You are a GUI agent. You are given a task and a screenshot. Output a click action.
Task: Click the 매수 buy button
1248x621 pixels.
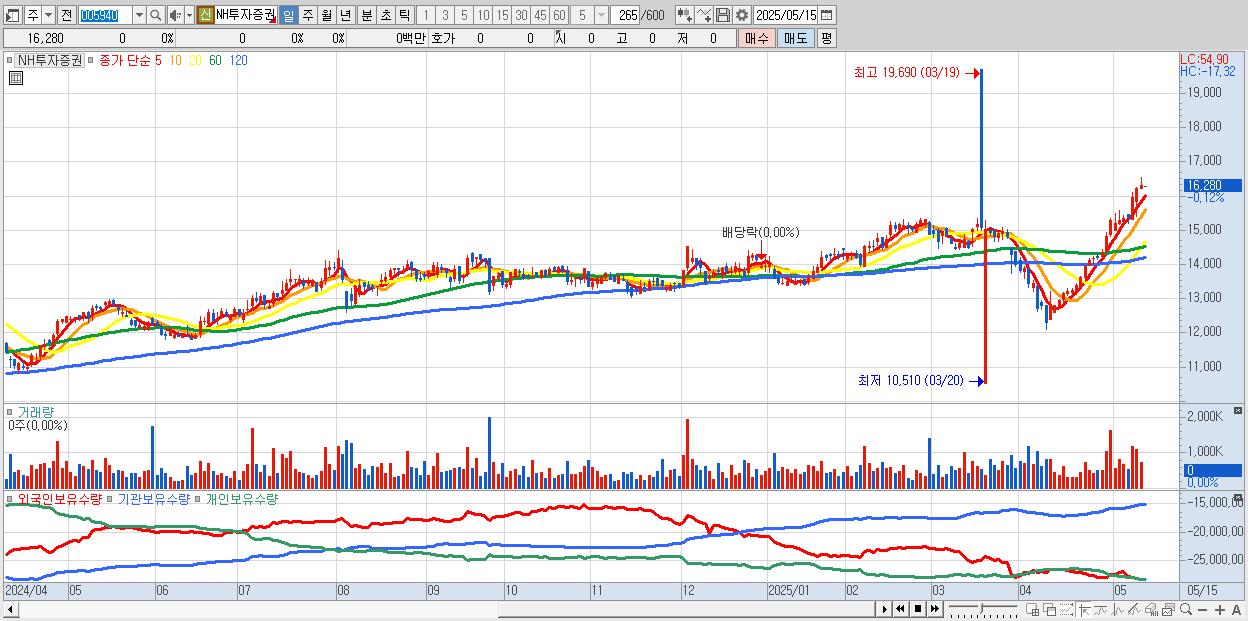click(x=757, y=38)
